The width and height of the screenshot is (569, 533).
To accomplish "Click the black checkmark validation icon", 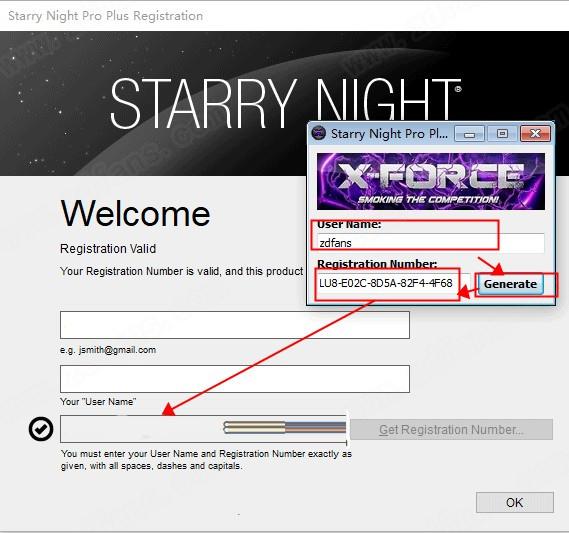I will 41,429.
